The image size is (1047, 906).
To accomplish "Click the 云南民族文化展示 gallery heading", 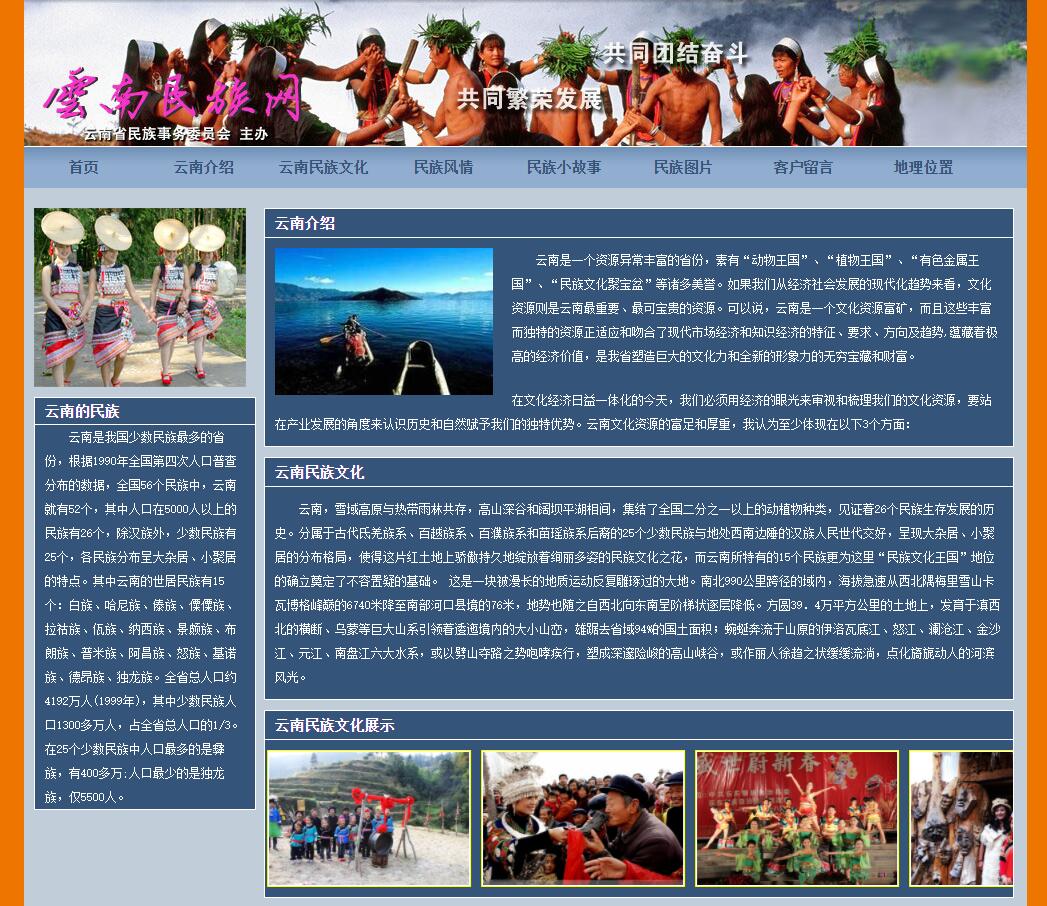I will 334,725.
